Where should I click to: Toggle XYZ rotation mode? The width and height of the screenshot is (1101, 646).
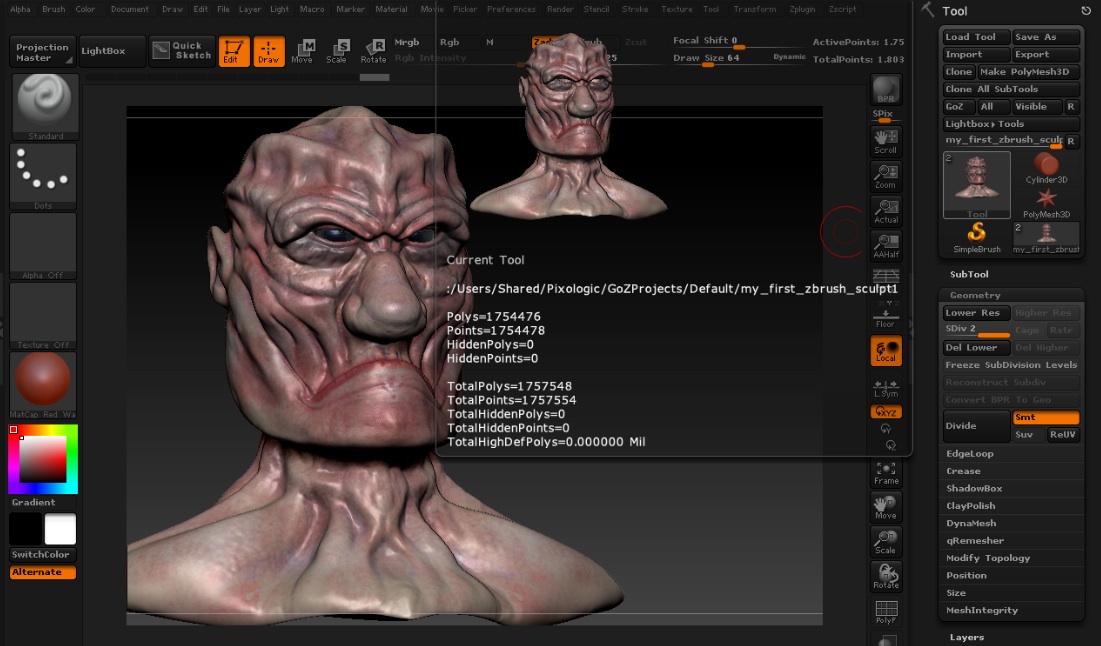(886, 412)
